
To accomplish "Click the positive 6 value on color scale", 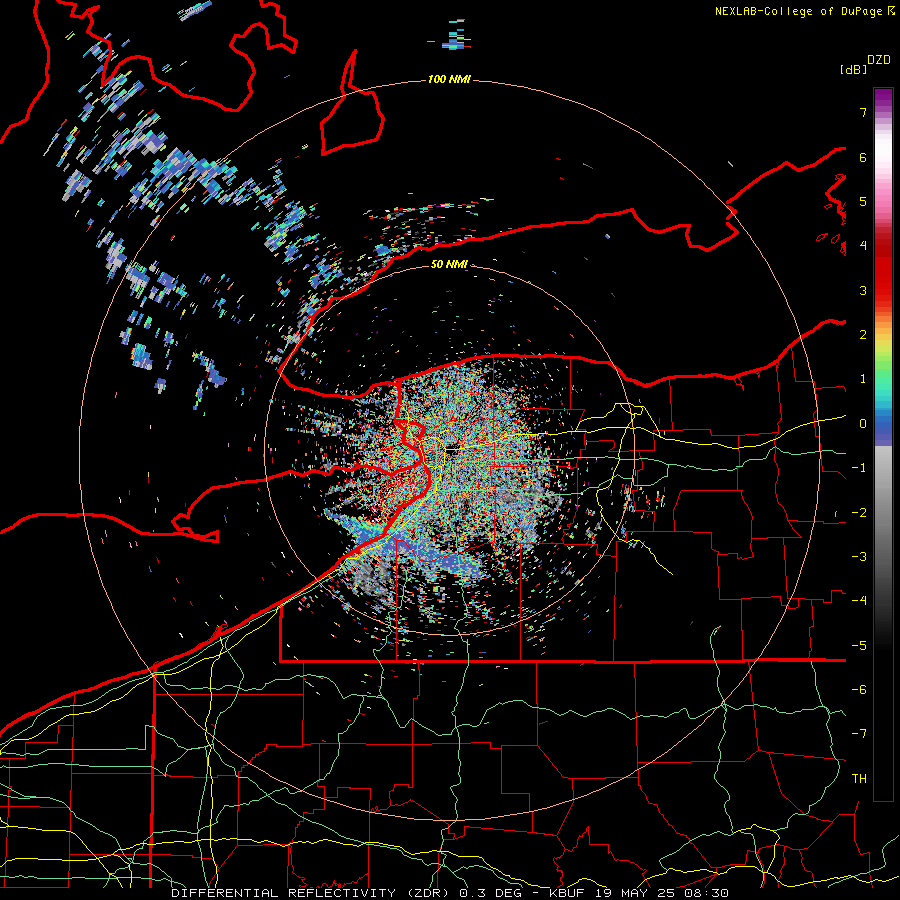I will [863, 157].
